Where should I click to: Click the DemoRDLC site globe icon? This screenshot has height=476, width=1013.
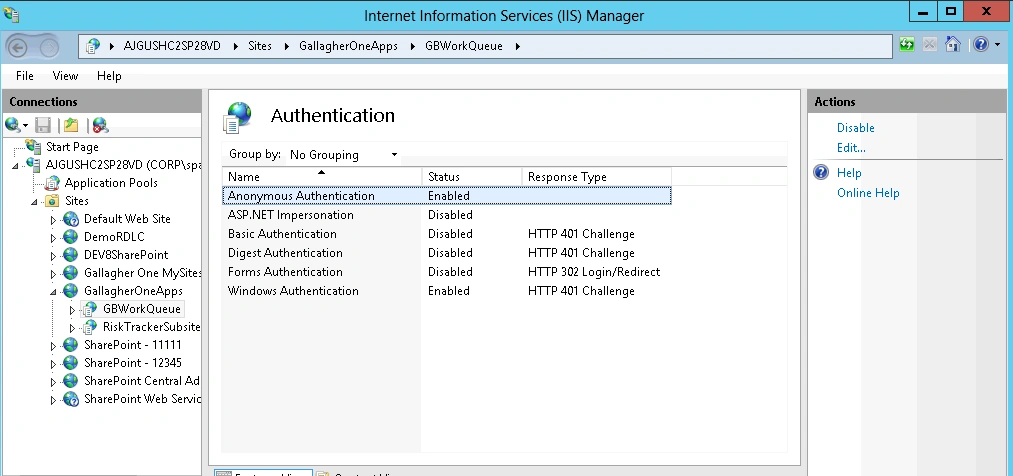pos(70,237)
